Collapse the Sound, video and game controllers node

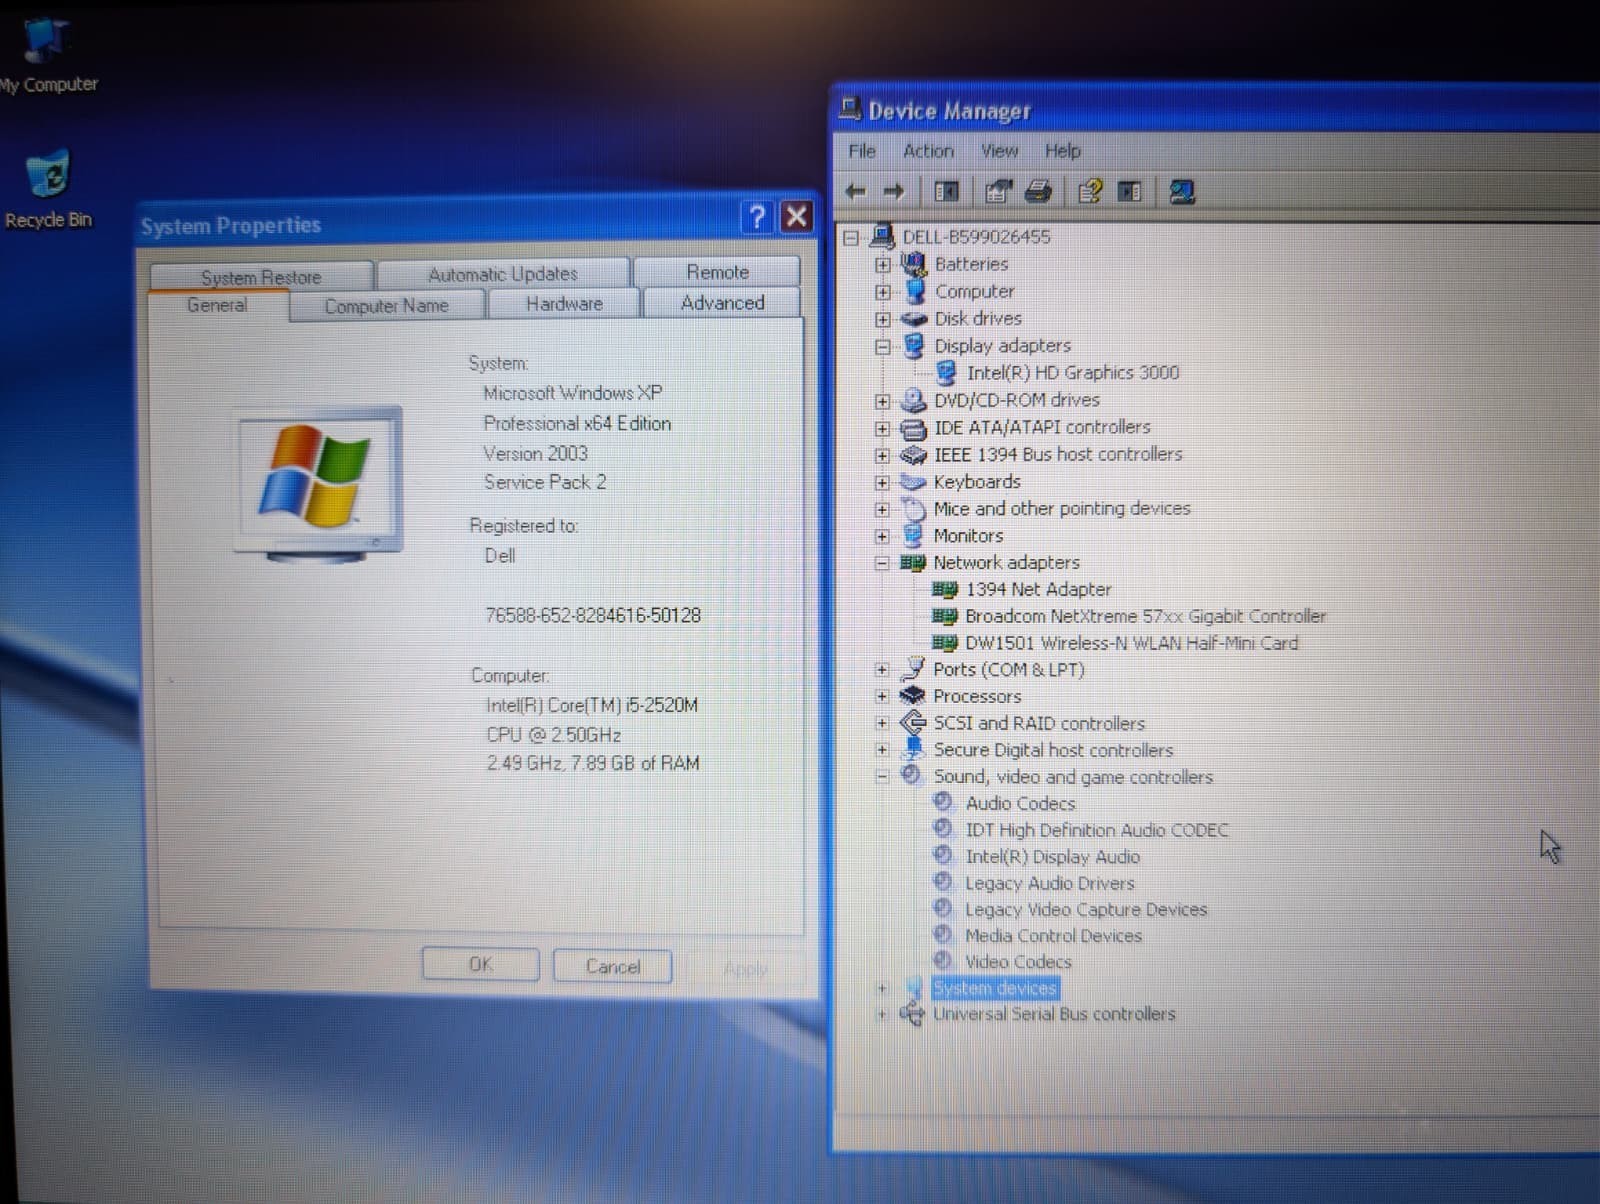pyautogui.click(x=881, y=776)
